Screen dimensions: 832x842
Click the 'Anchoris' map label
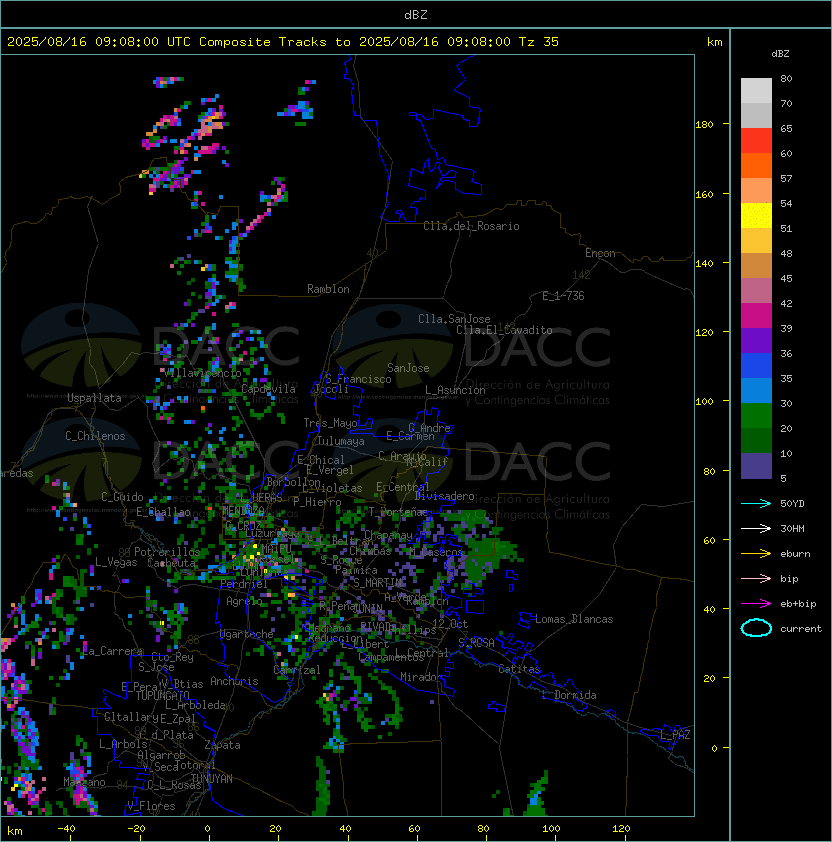(234, 681)
